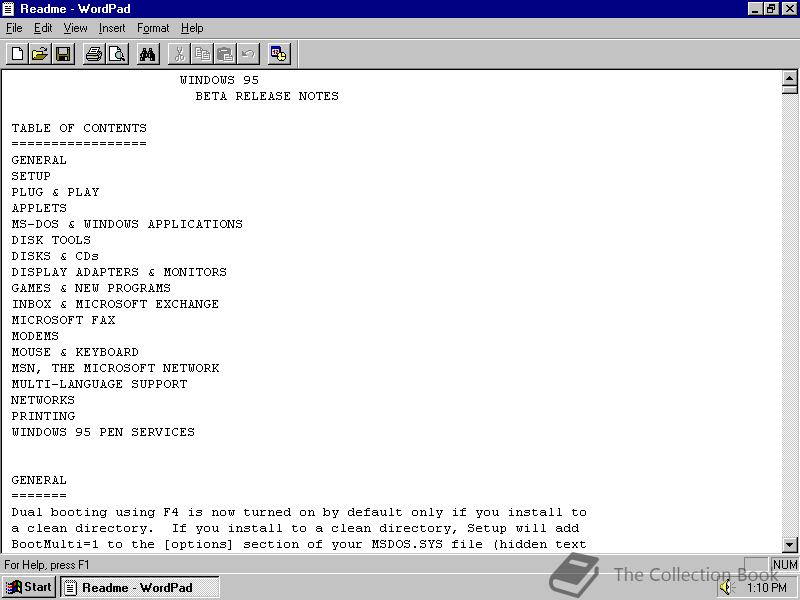Screen dimensions: 800x600
Task: Open the Edit menu
Action: [43, 28]
